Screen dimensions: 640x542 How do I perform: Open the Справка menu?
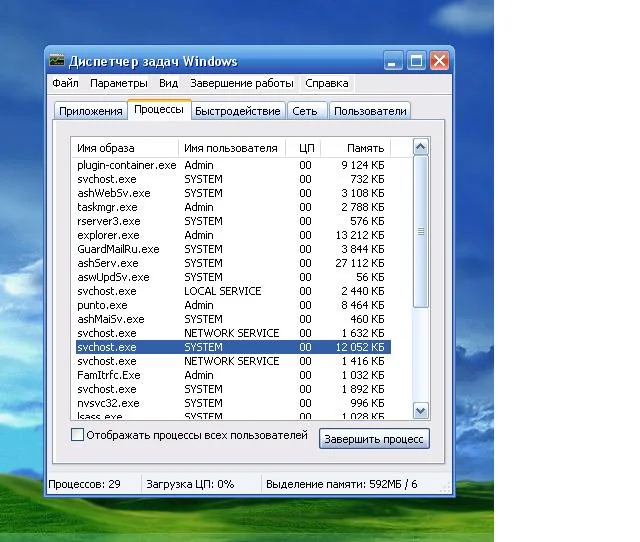click(327, 83)
